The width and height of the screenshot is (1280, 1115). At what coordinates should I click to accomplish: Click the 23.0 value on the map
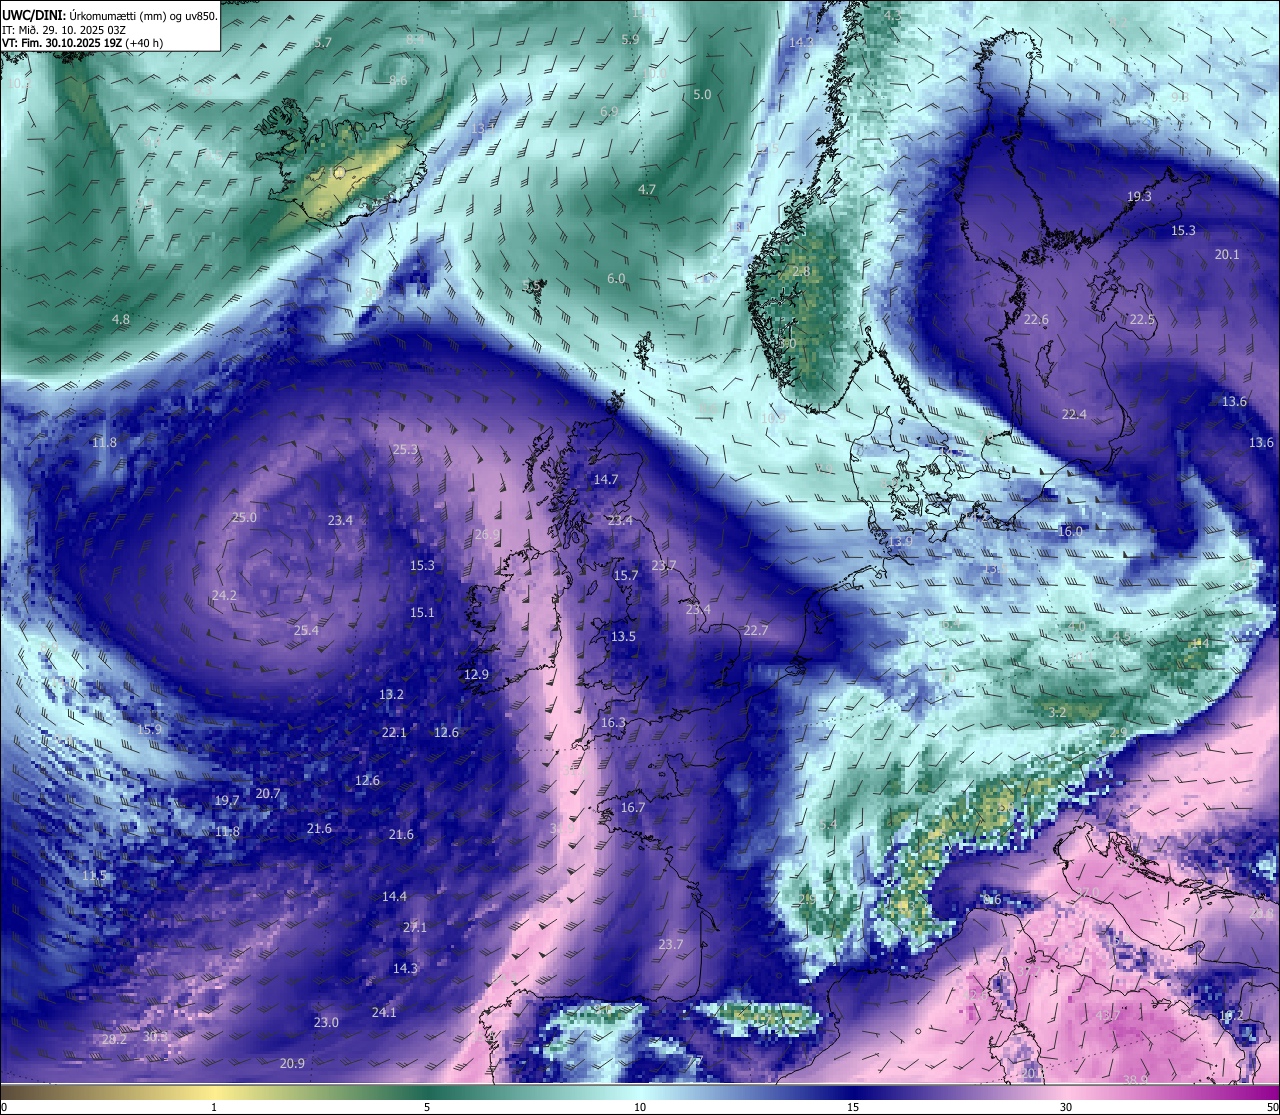(x=326, y=1023)
